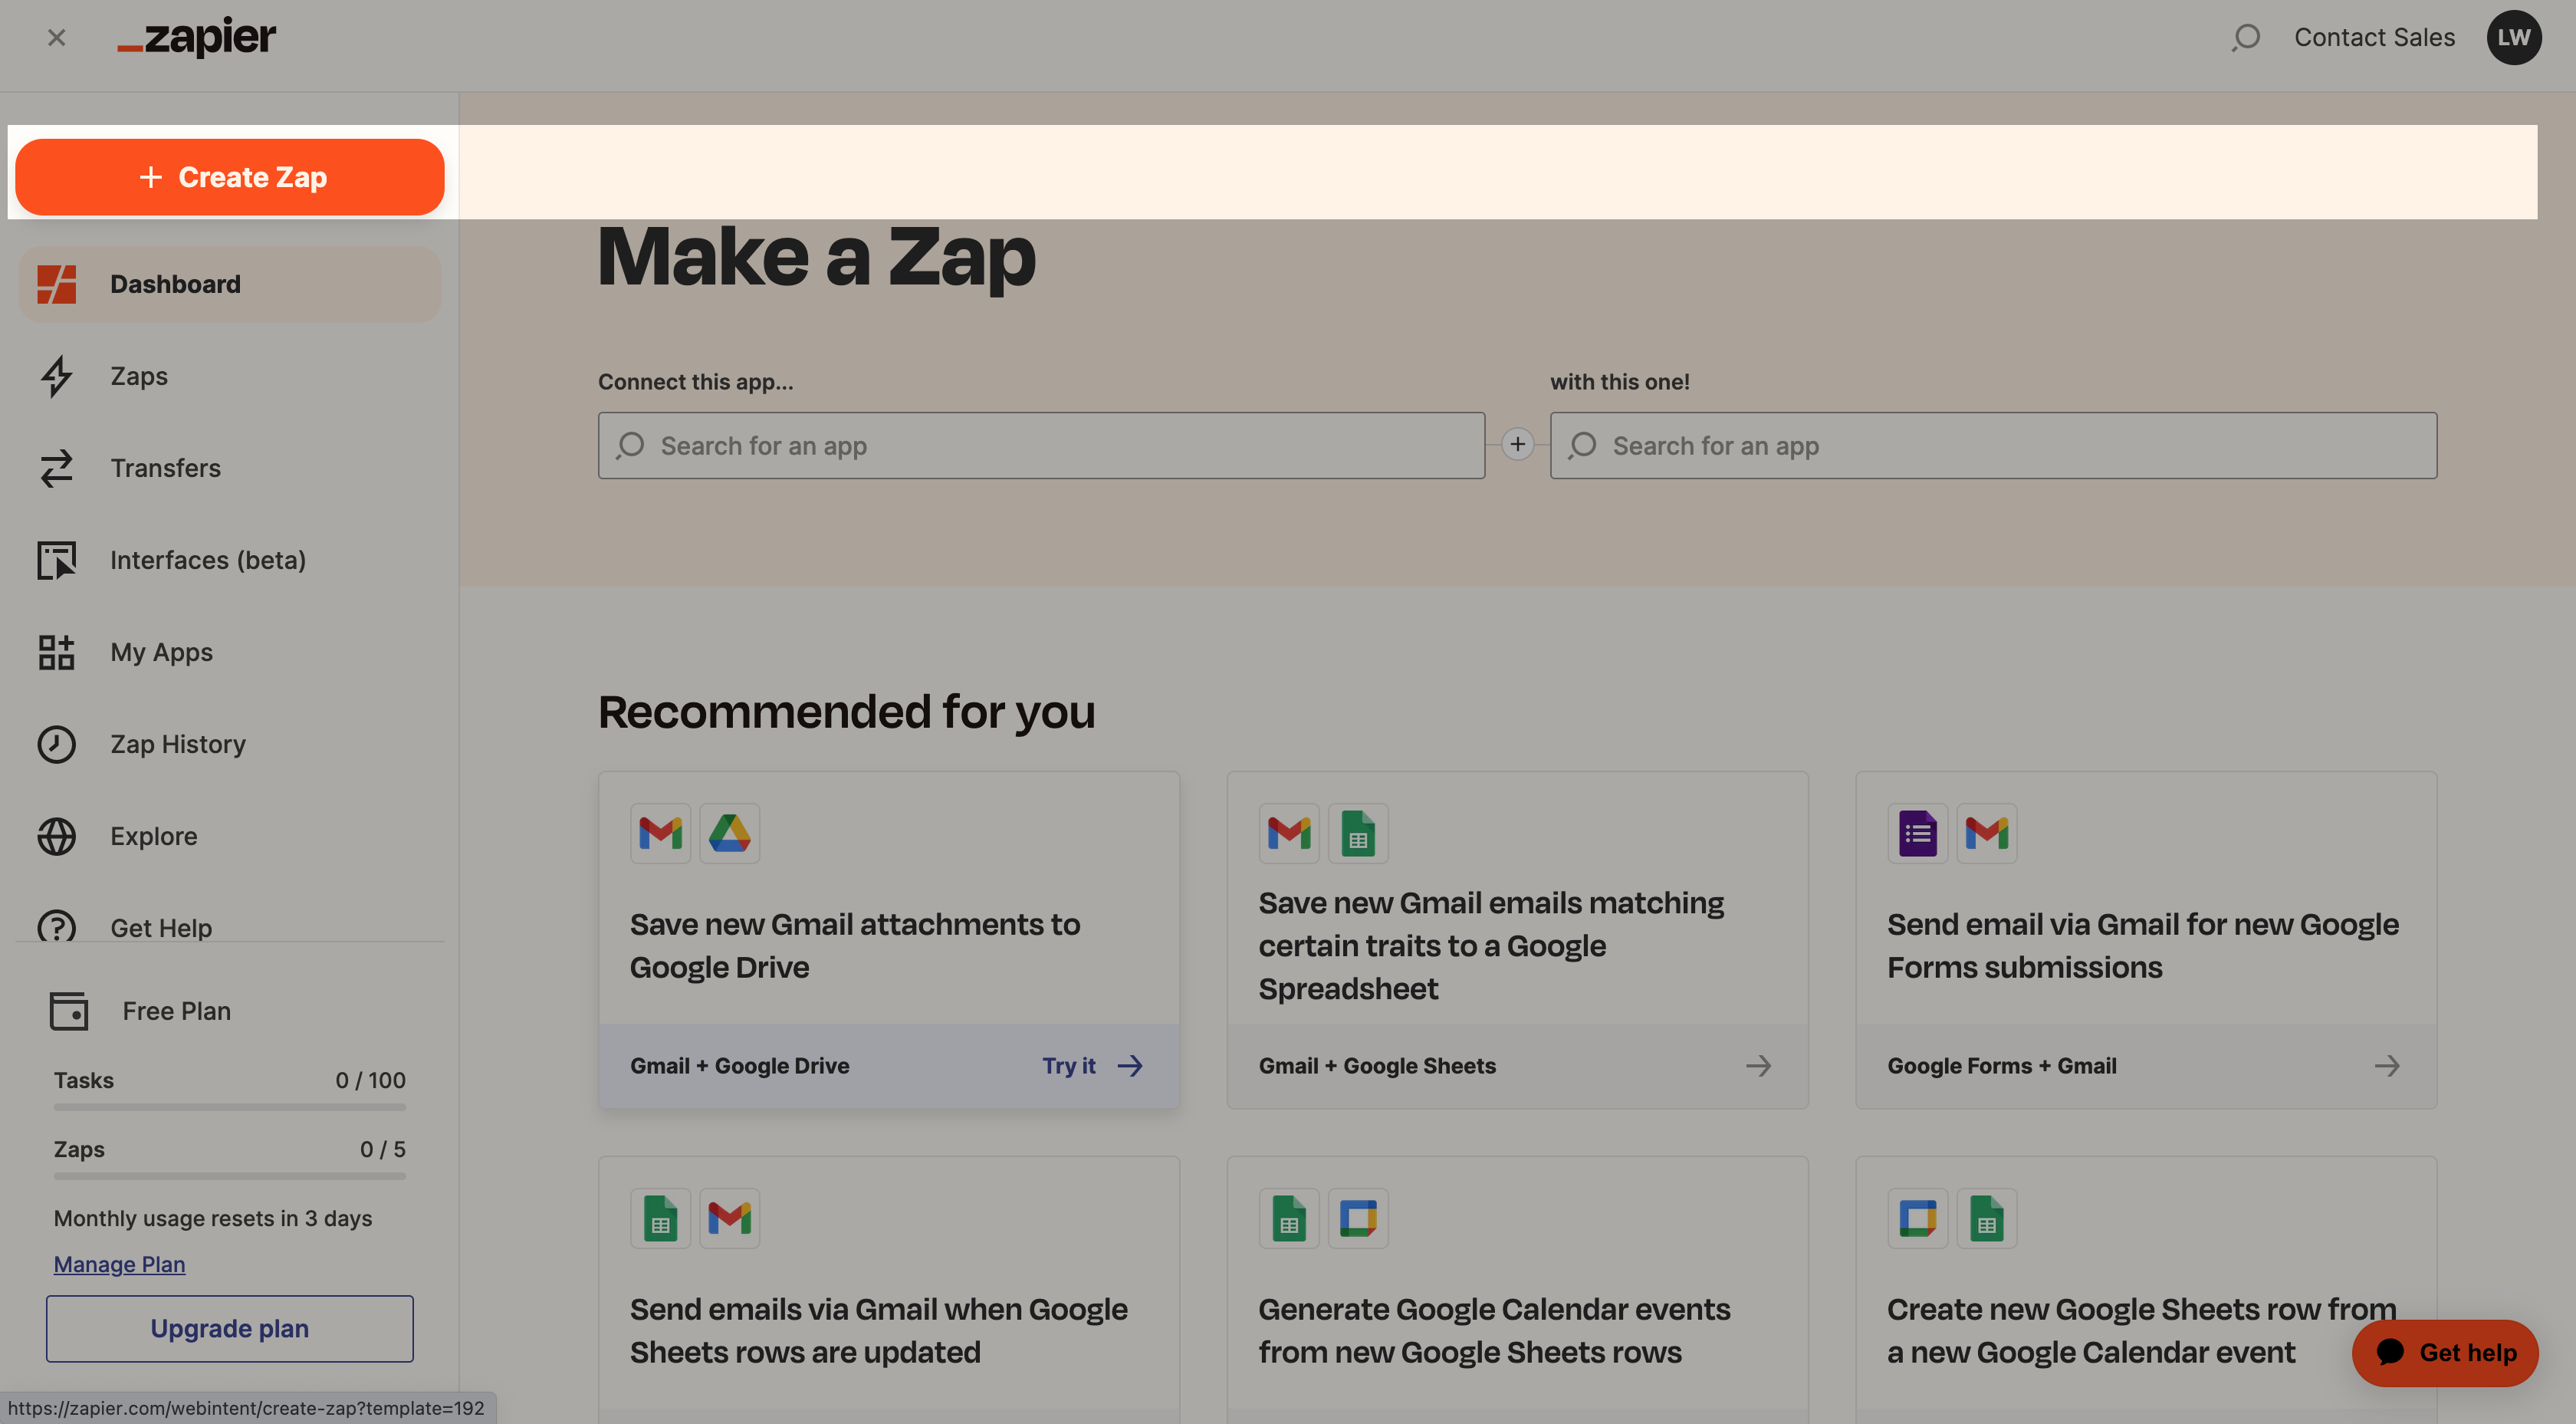
Task: Click the Interfaces (beta) icon
Action: pyautogui.click(x=57, y=560)
